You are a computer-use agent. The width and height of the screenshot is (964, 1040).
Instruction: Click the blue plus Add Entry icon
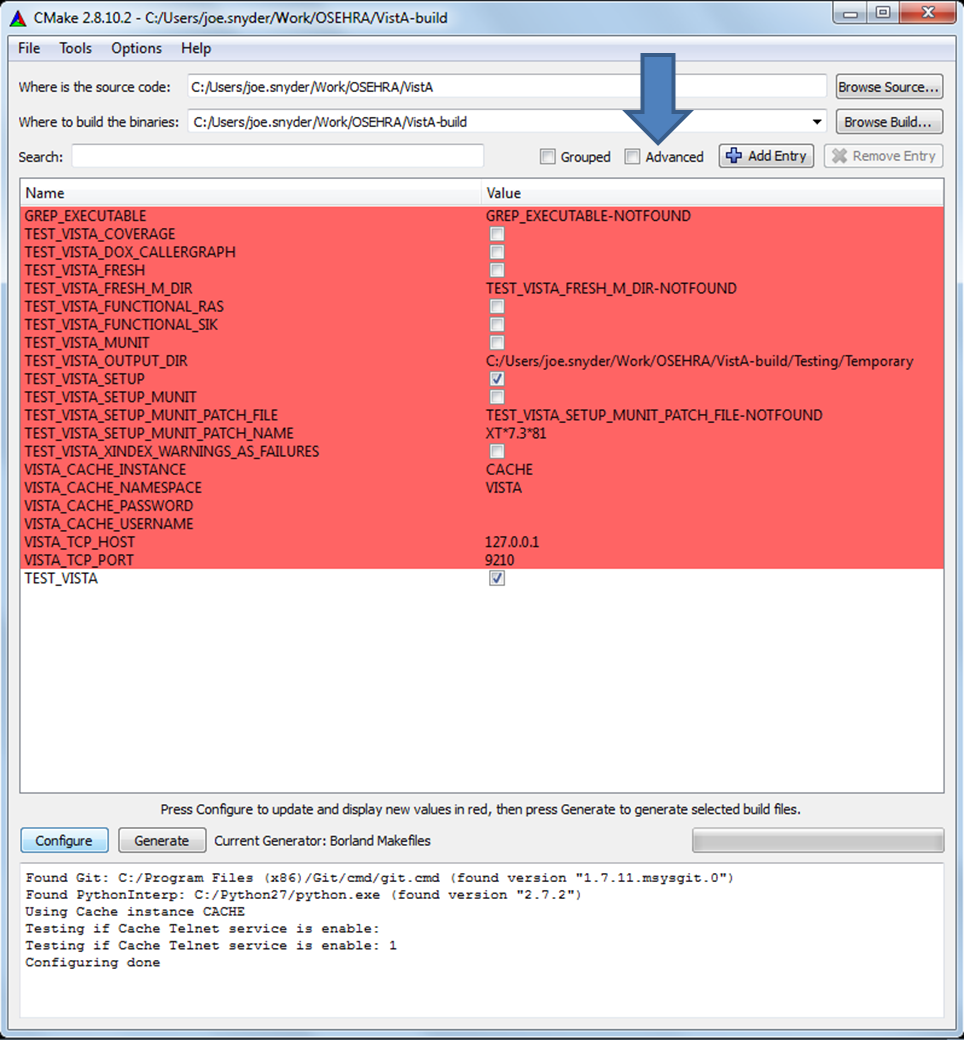click(734, 156)
